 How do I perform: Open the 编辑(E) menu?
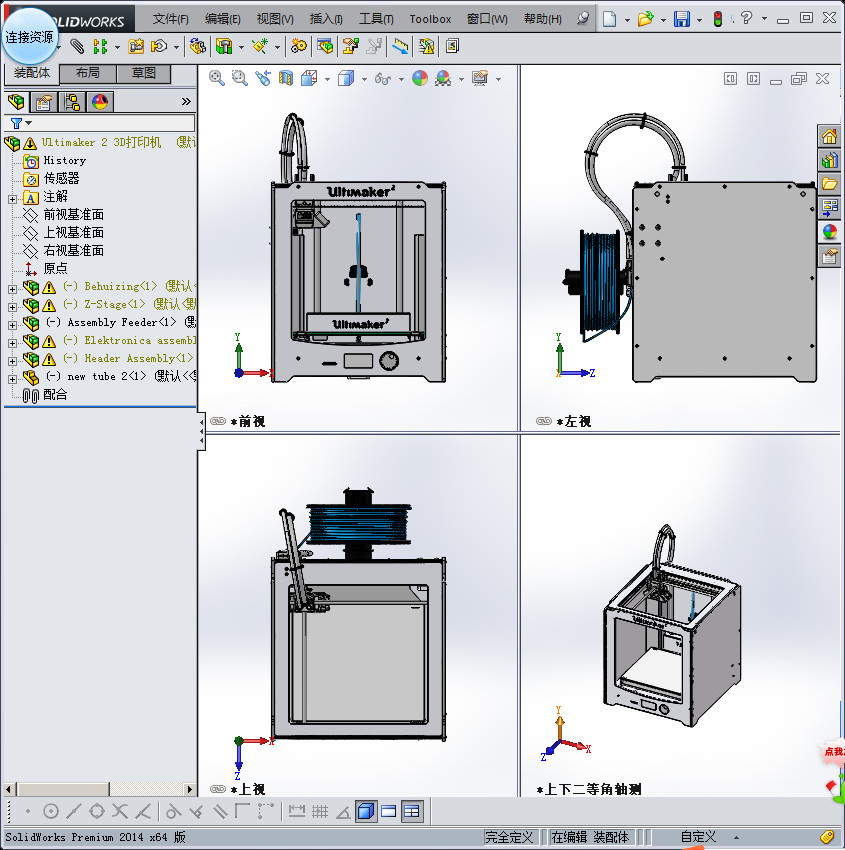pos(223,19)
